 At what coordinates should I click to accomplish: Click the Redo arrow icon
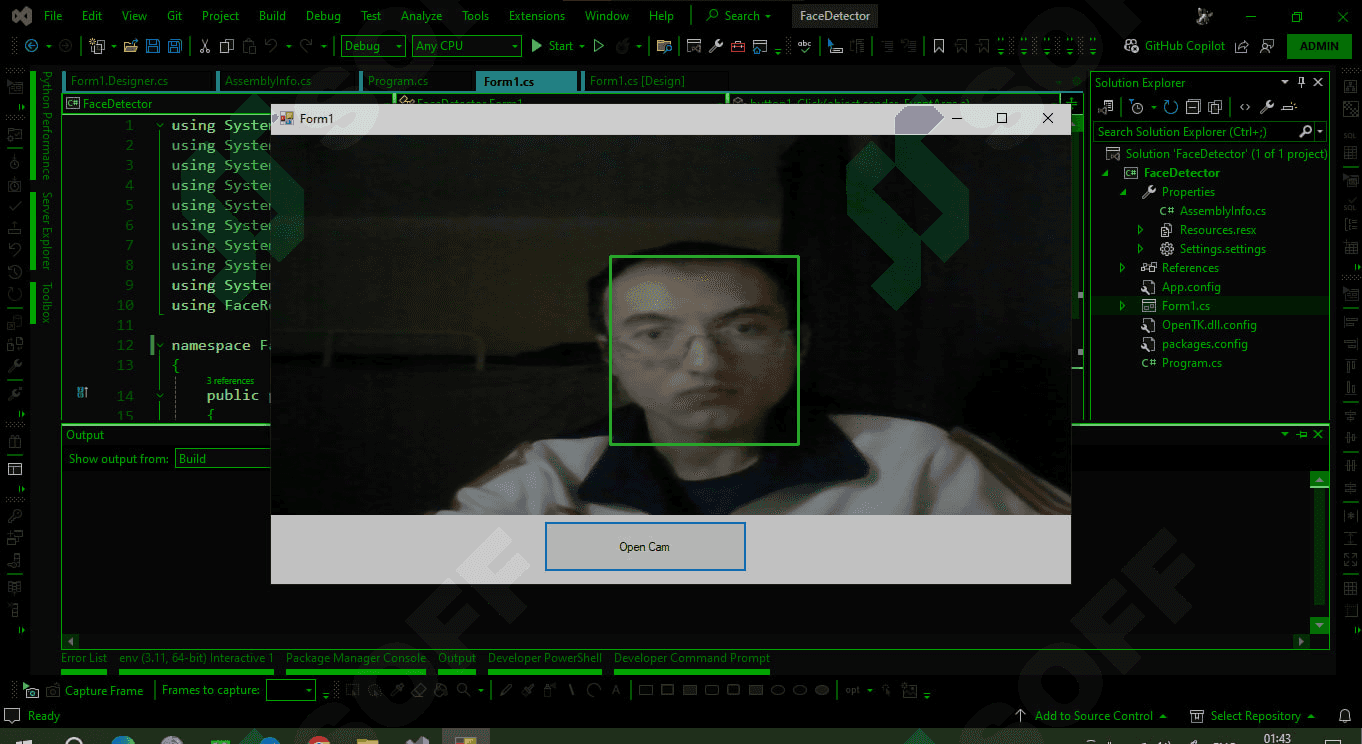pyautogui.click(x=306, y=46)
